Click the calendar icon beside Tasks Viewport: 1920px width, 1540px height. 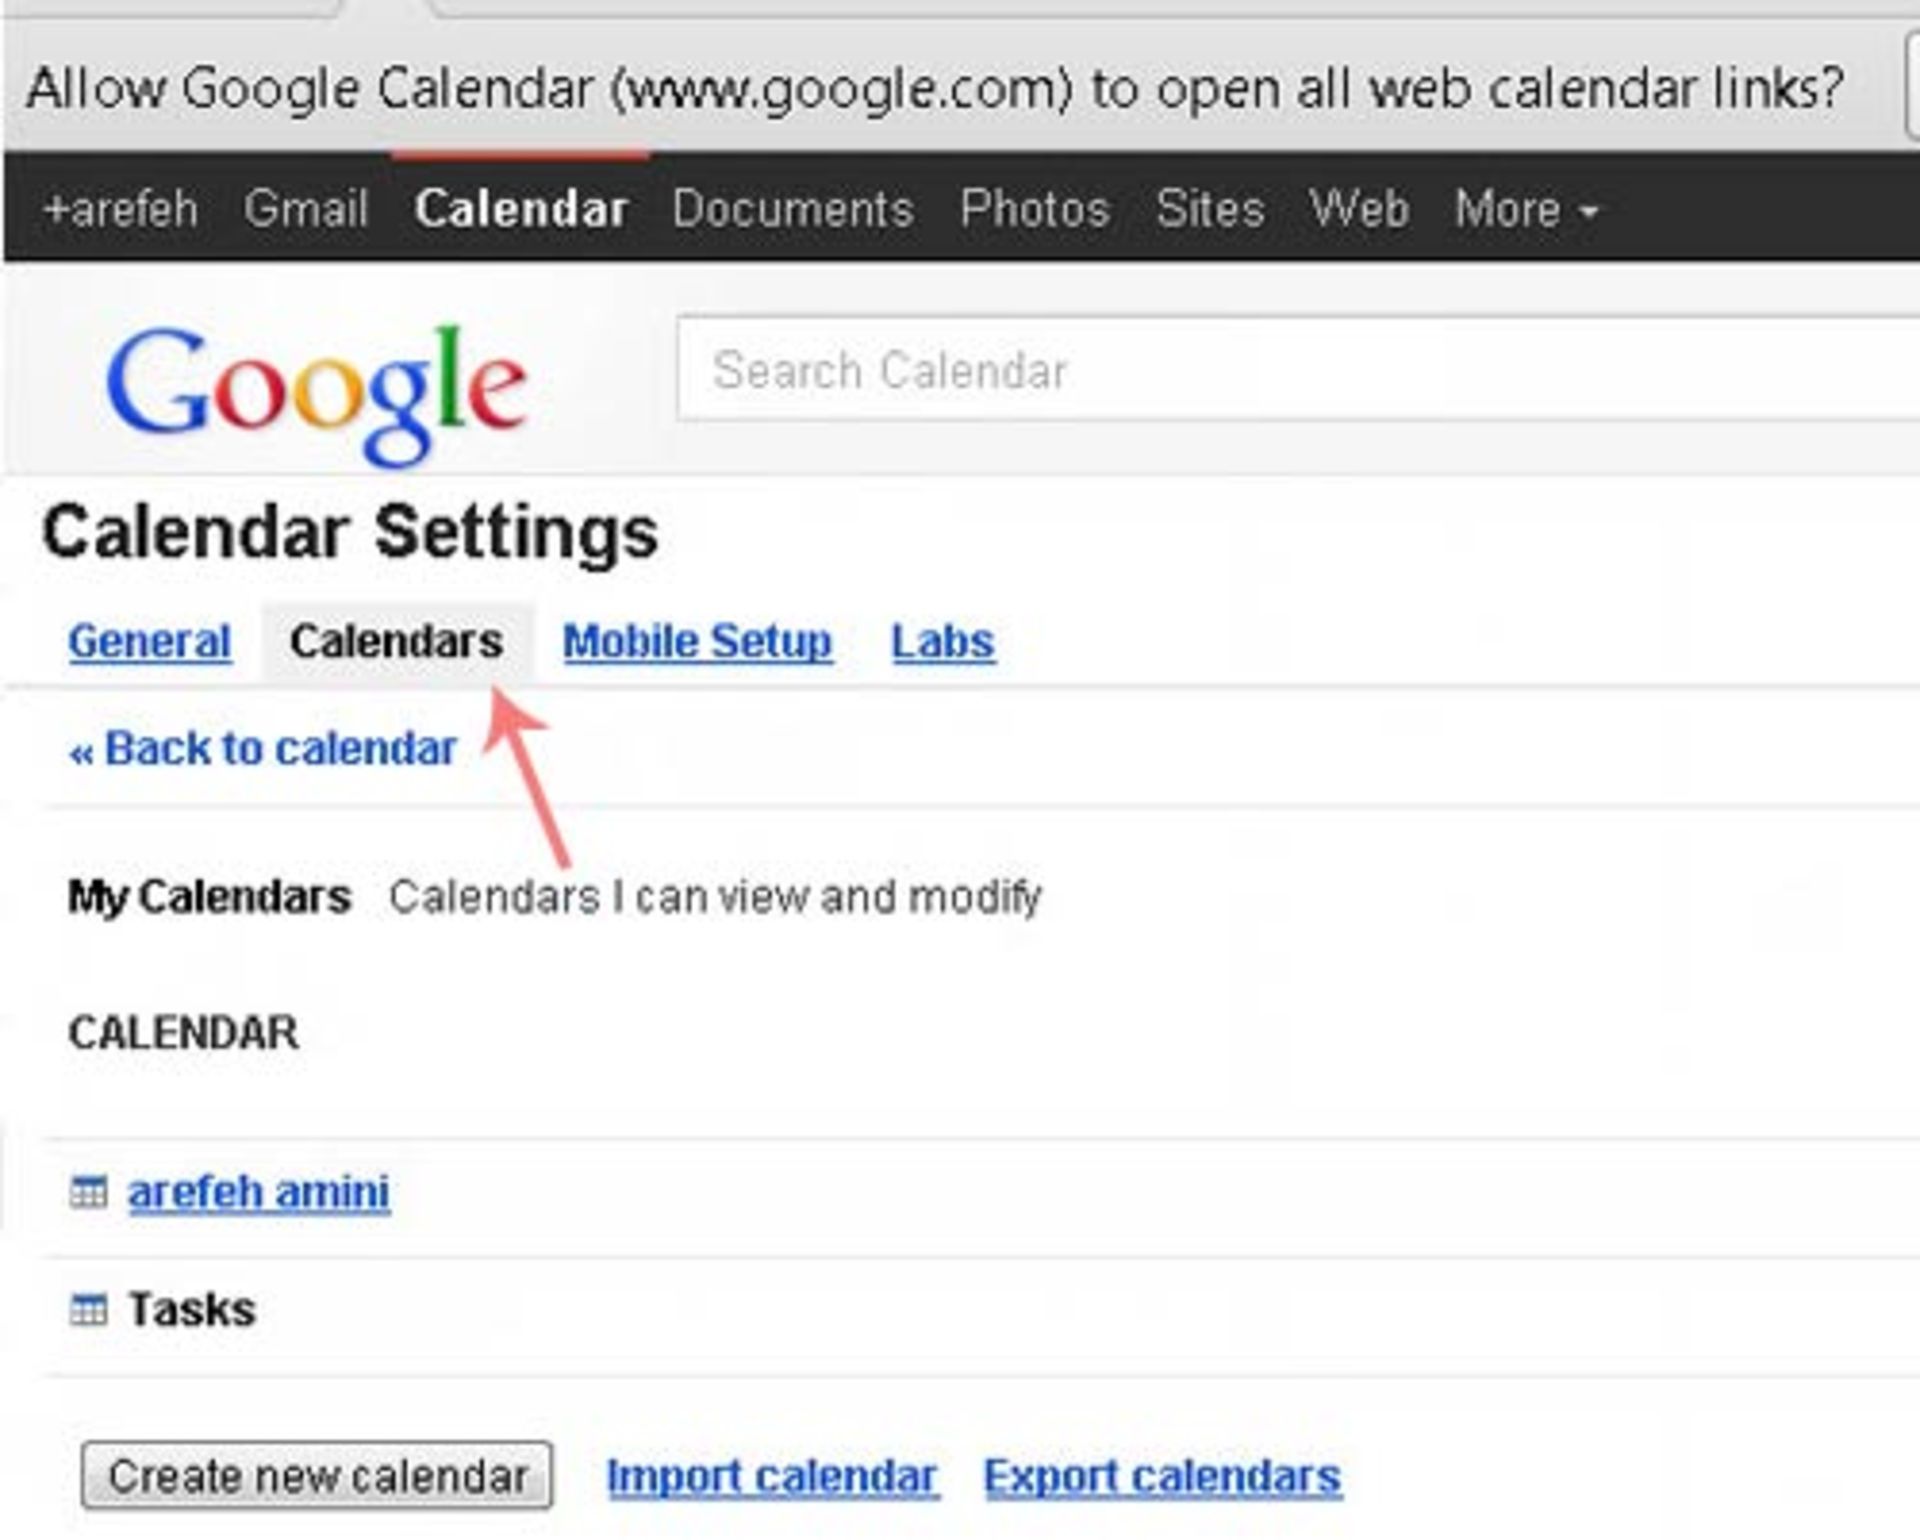88,1310
